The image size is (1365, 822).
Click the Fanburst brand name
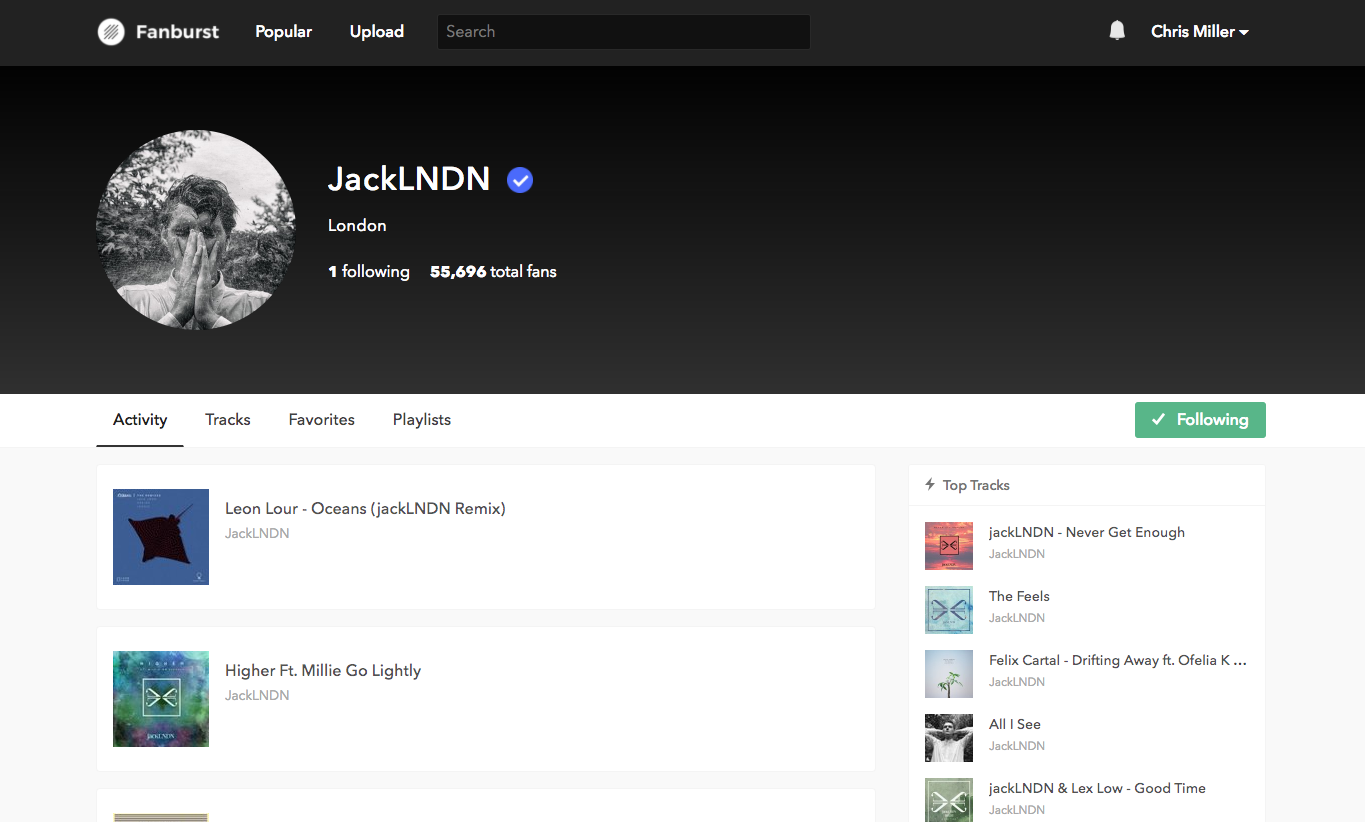[x=177, y=32]
